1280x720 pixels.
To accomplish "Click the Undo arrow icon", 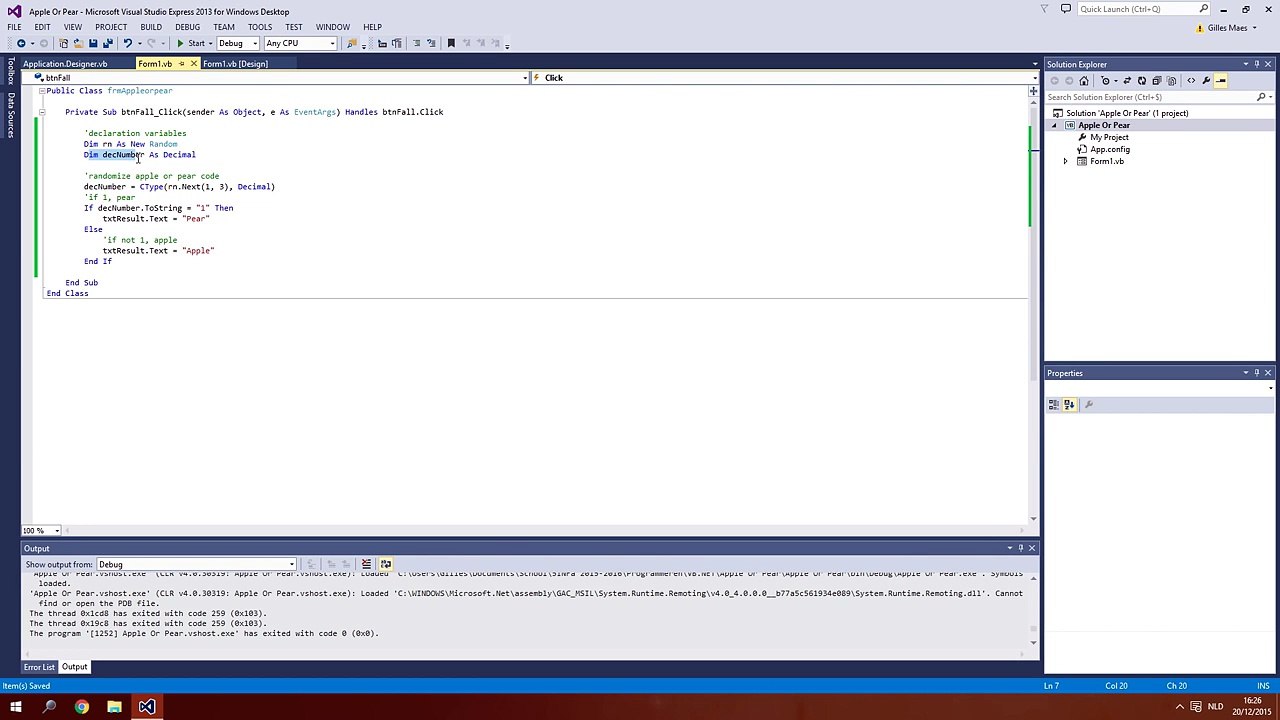I will pyautogui.click(x=128, y=43).
